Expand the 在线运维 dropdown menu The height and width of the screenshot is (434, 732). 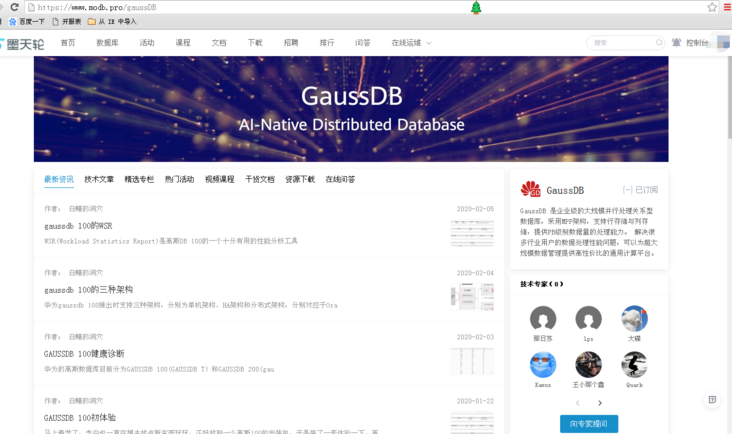pos(411,42)
